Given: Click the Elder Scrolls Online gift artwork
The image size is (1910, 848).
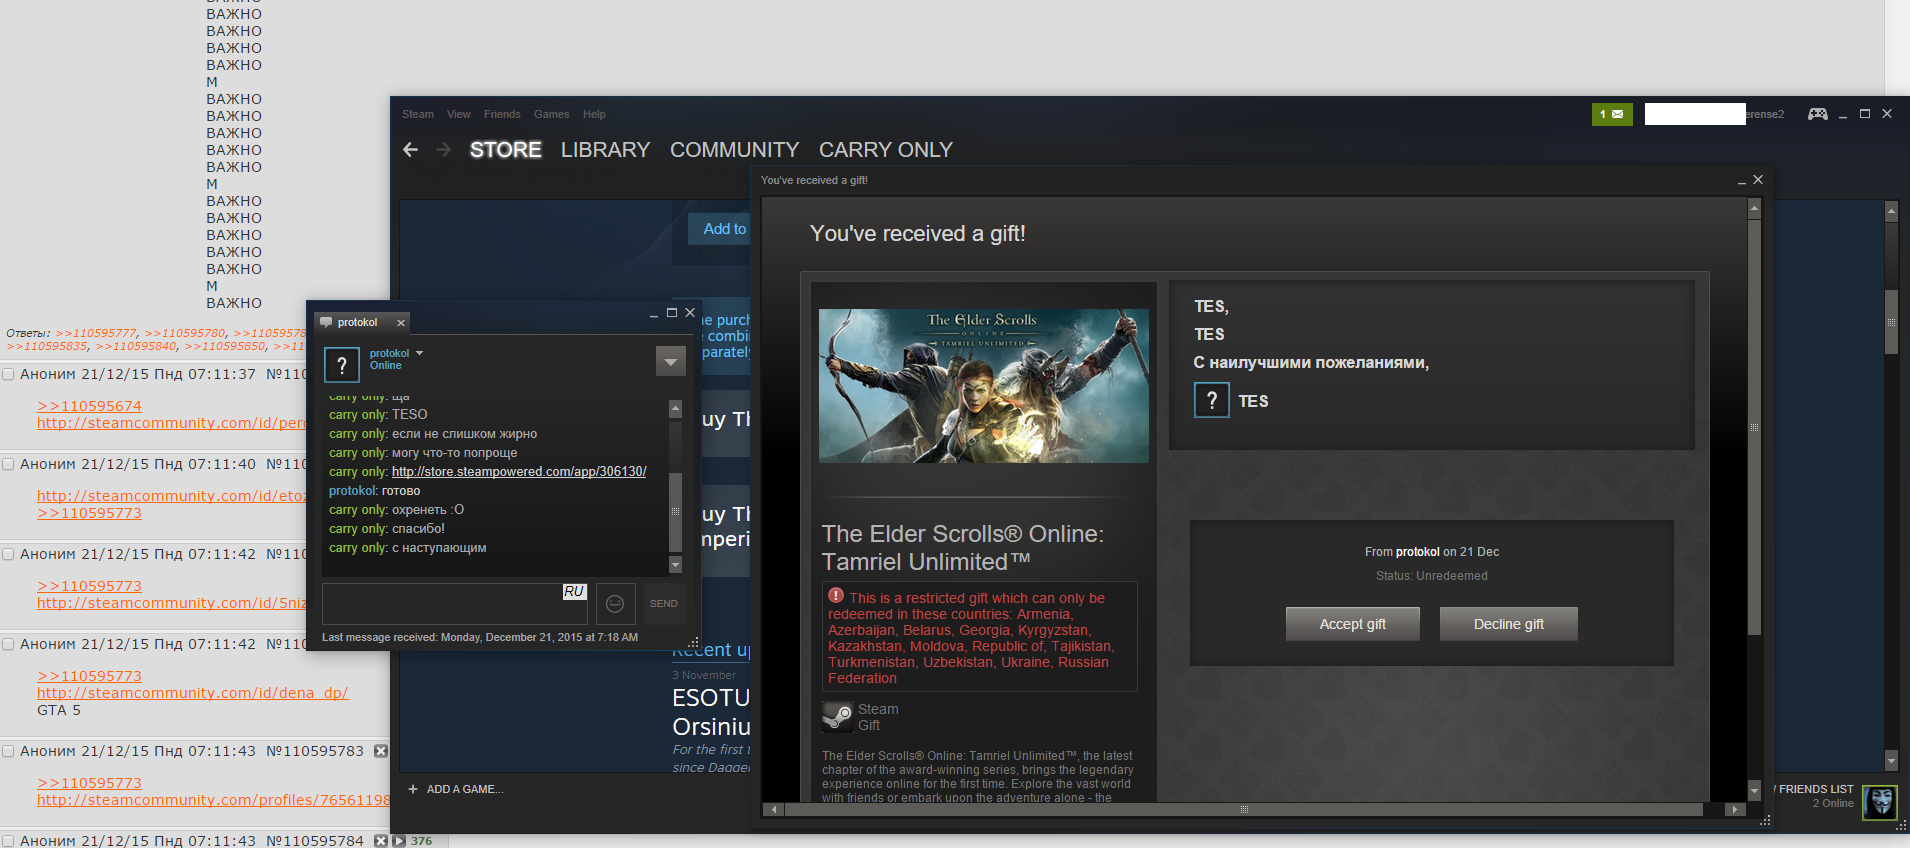Looking at the screenshot, I should pyautogui.click(x=984, y=386).
